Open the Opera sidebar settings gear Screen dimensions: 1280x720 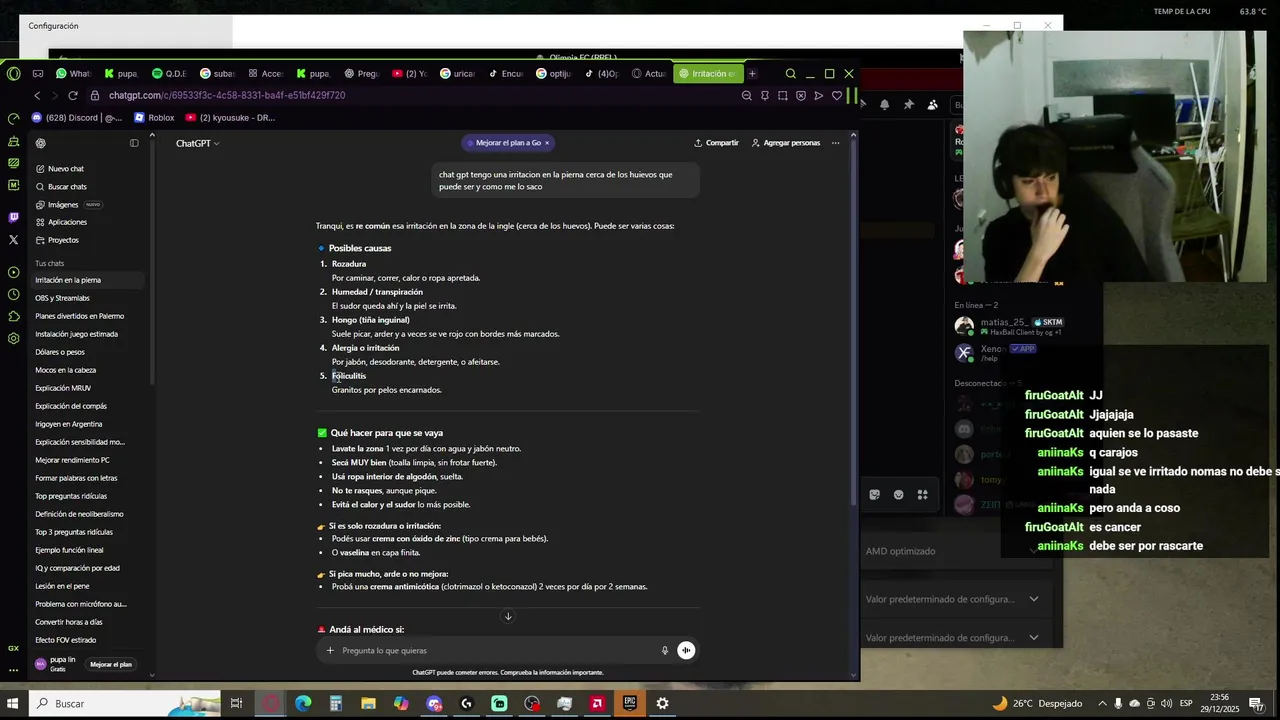pos(13,338)
